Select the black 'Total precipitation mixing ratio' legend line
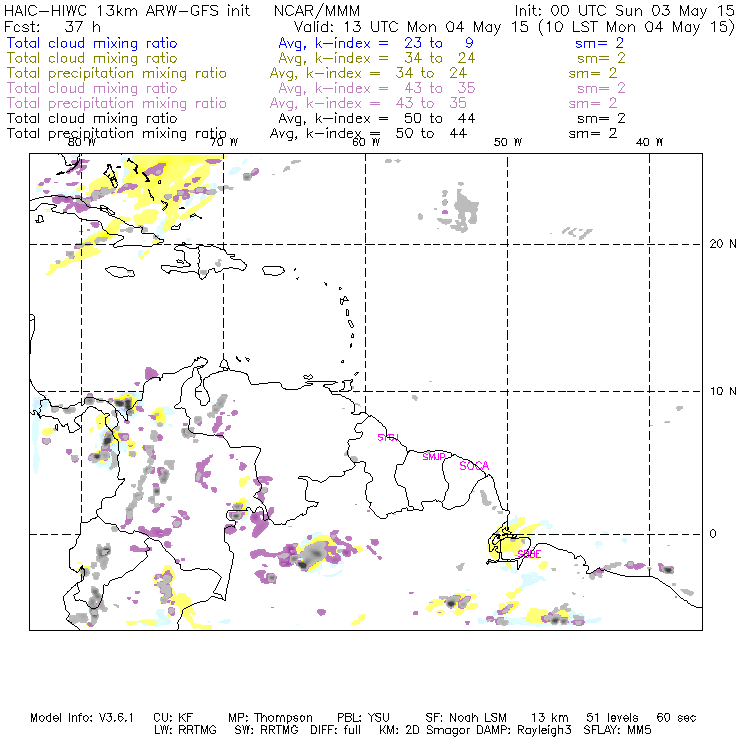The height and width of the screenshot is (740, 740). coord(117,134)
